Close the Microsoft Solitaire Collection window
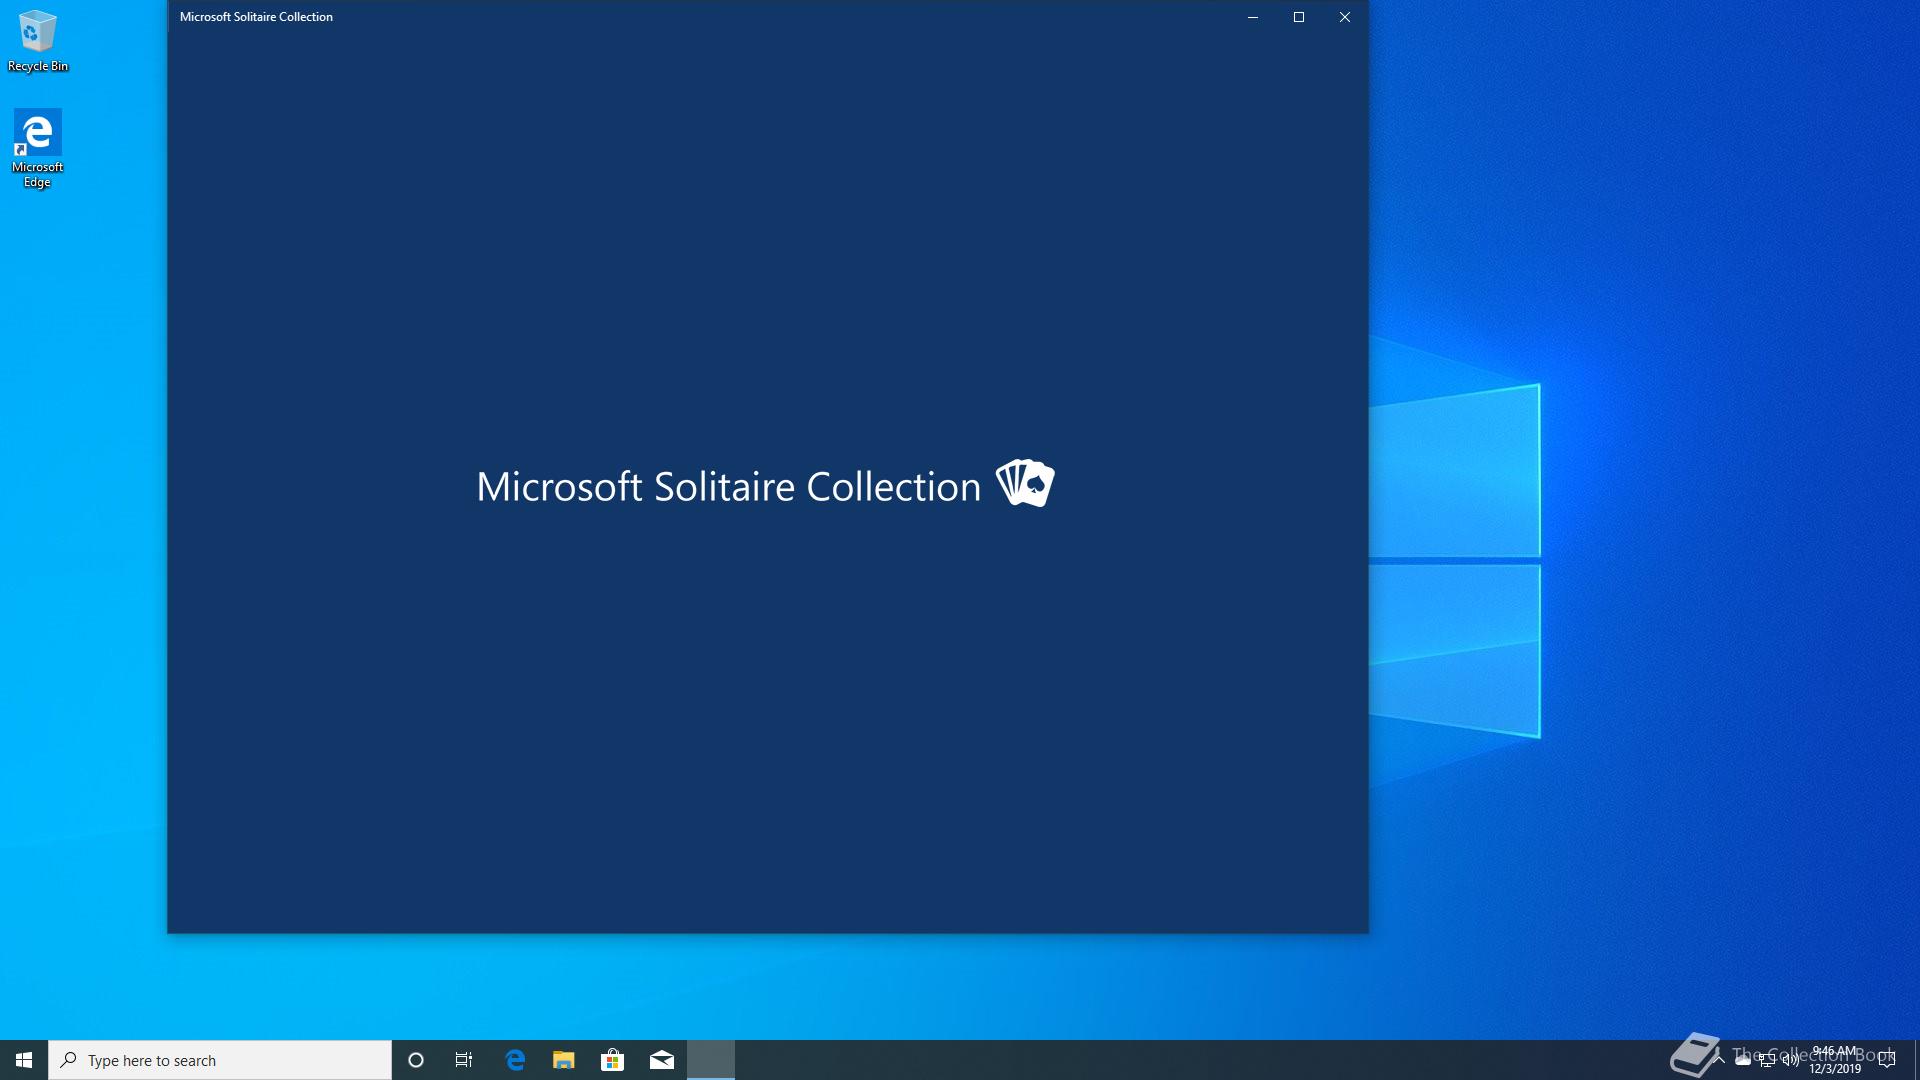This screenshot has width=1920, height=1080. coord(1345,17)
